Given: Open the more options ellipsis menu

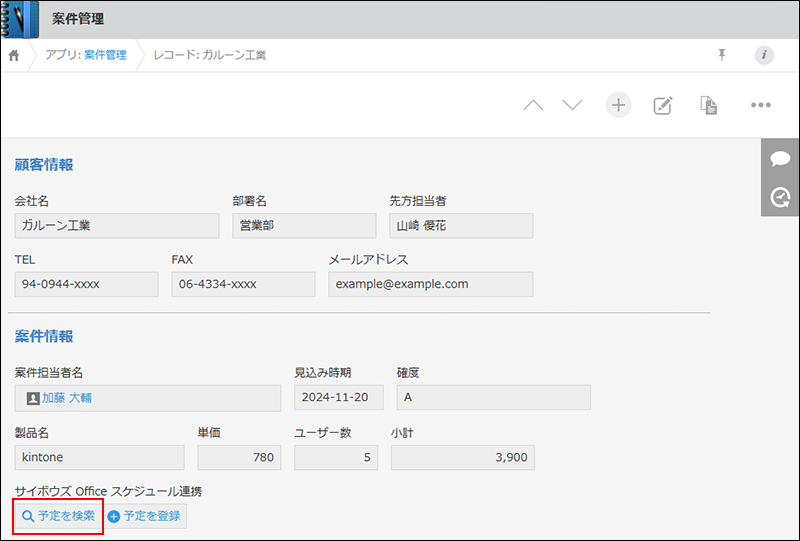Looking at the screenshot, I should click(x=760, y=105).
